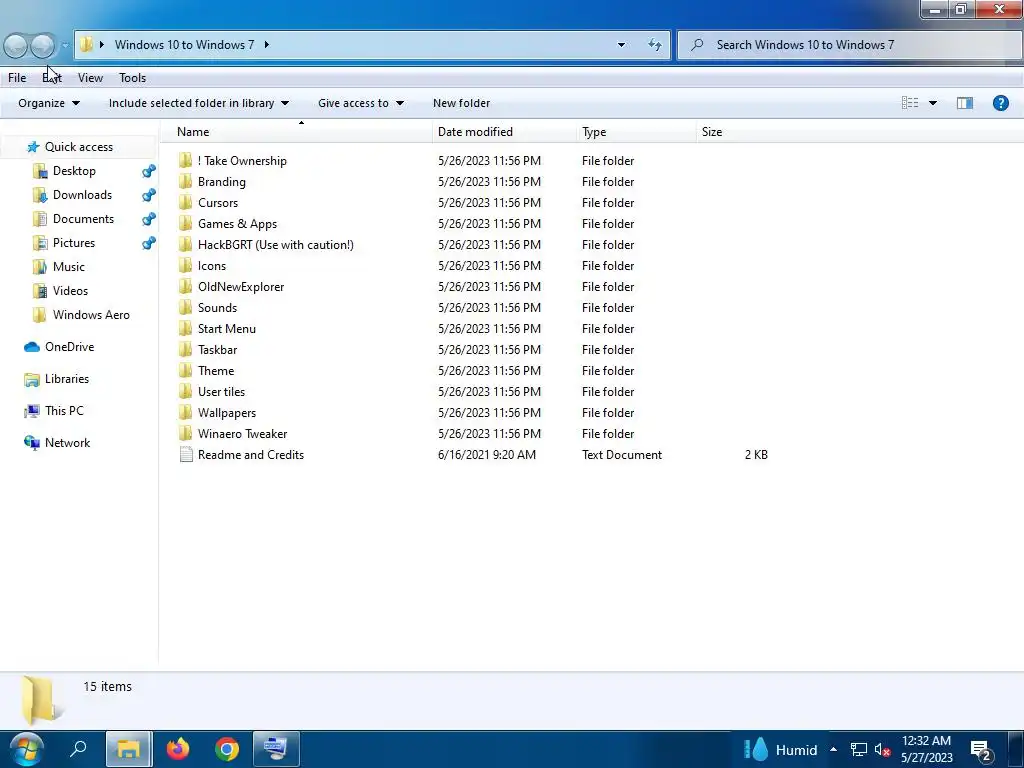Click the Wallpapers folder icon
Screen dimensions: 1024x768
(185, 413)
